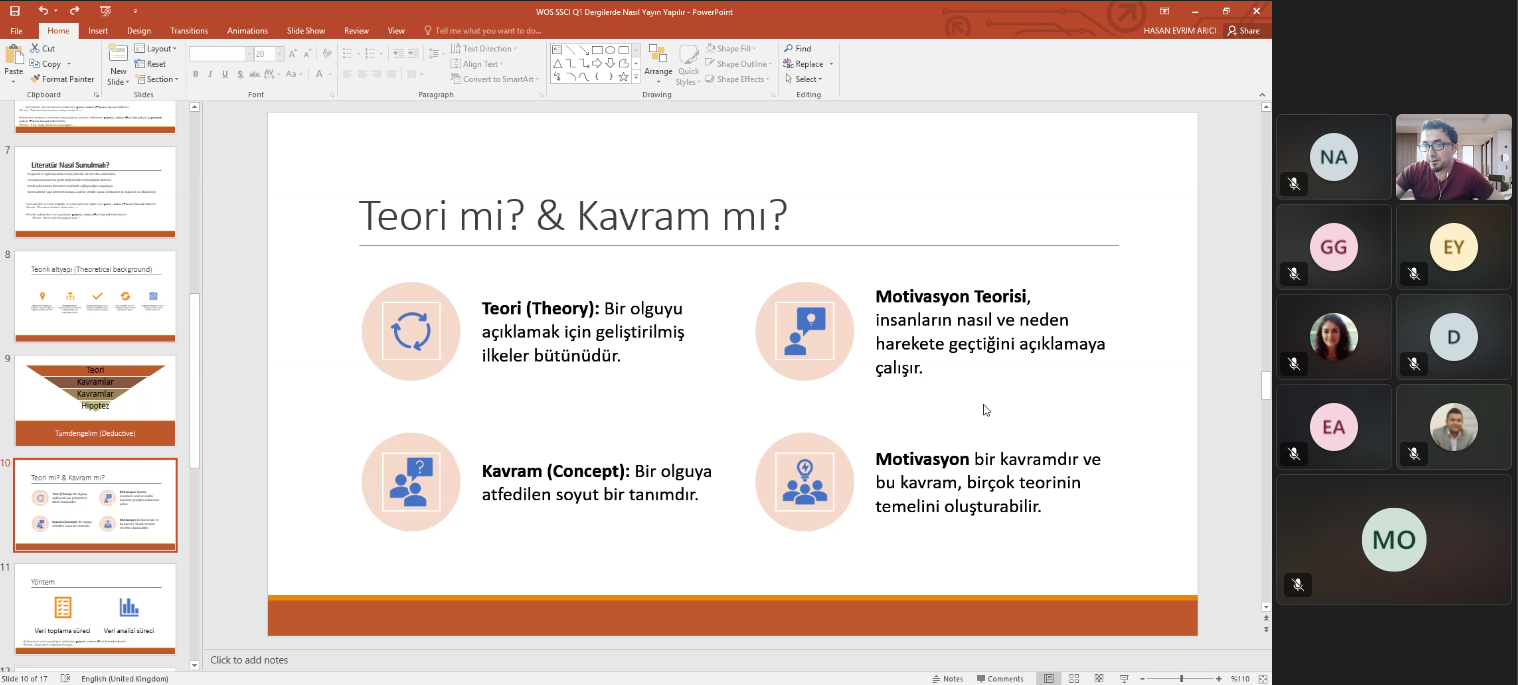Switch to Slide Sorter view icon
Image resolution: width=1518 pixels, height=685 pixels.
pos(1073,678)
